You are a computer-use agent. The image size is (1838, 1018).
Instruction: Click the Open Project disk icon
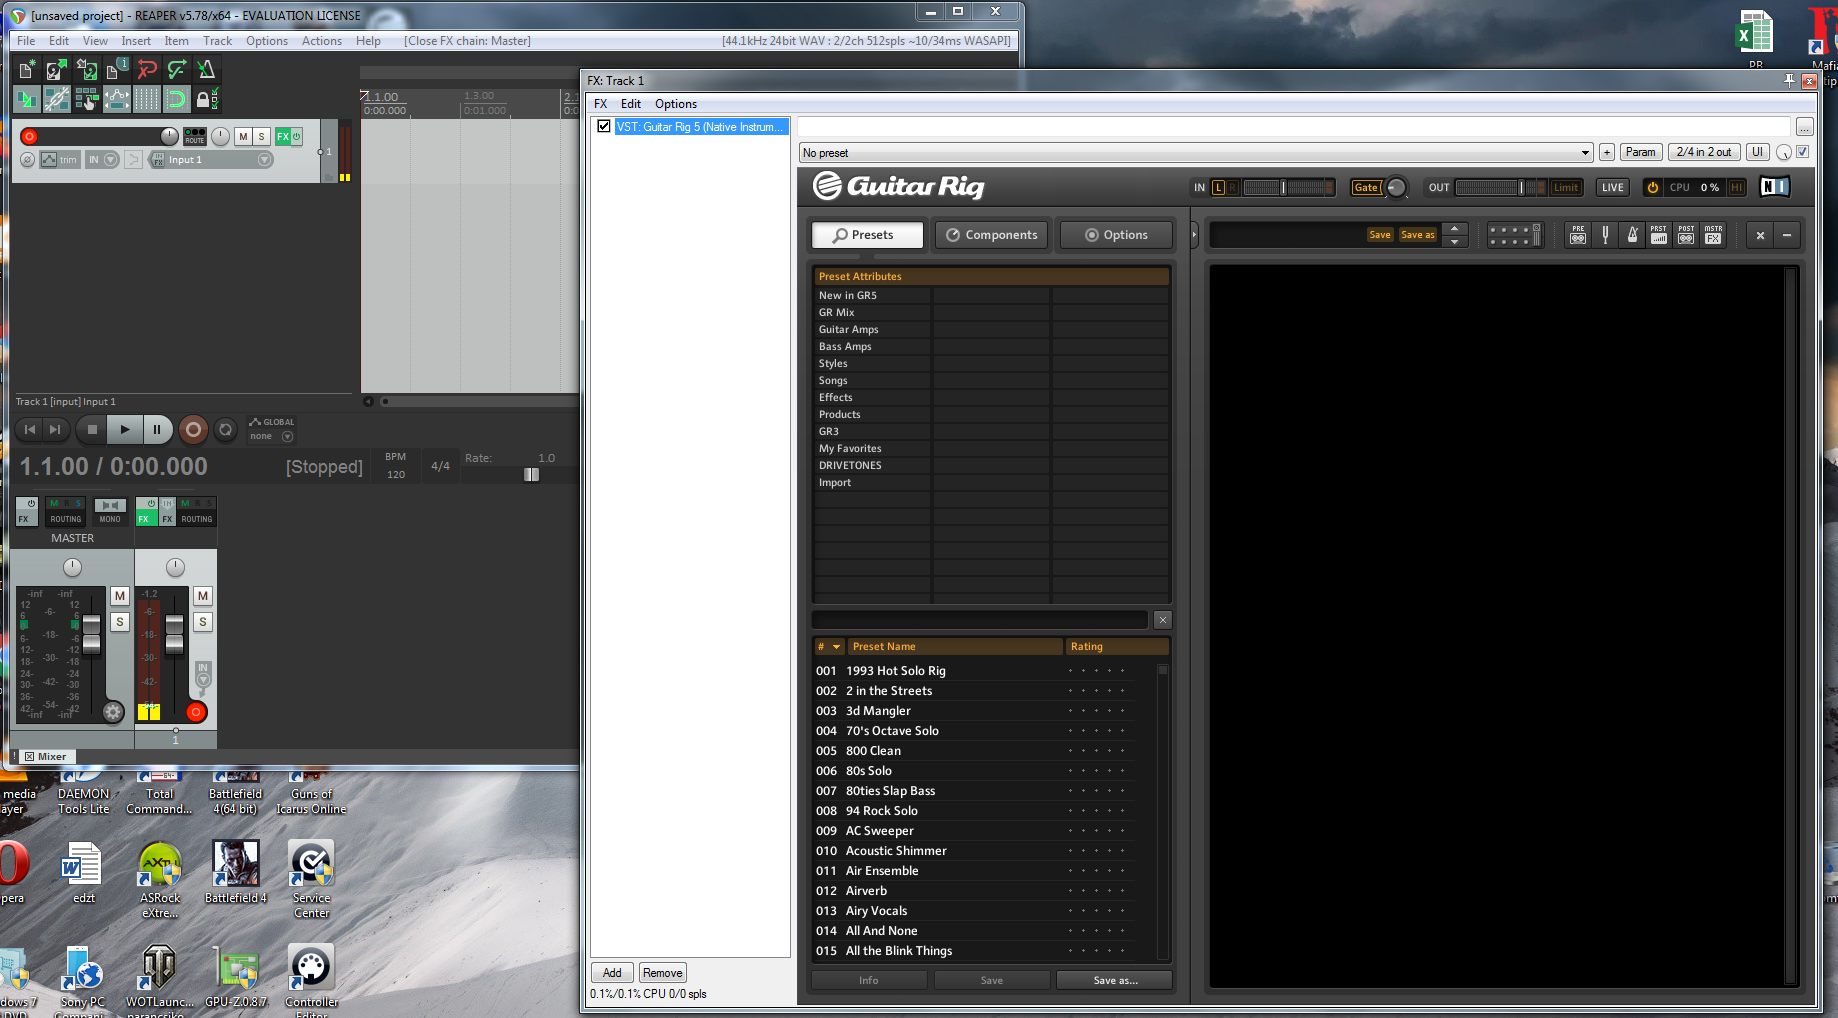click(57, 69)
